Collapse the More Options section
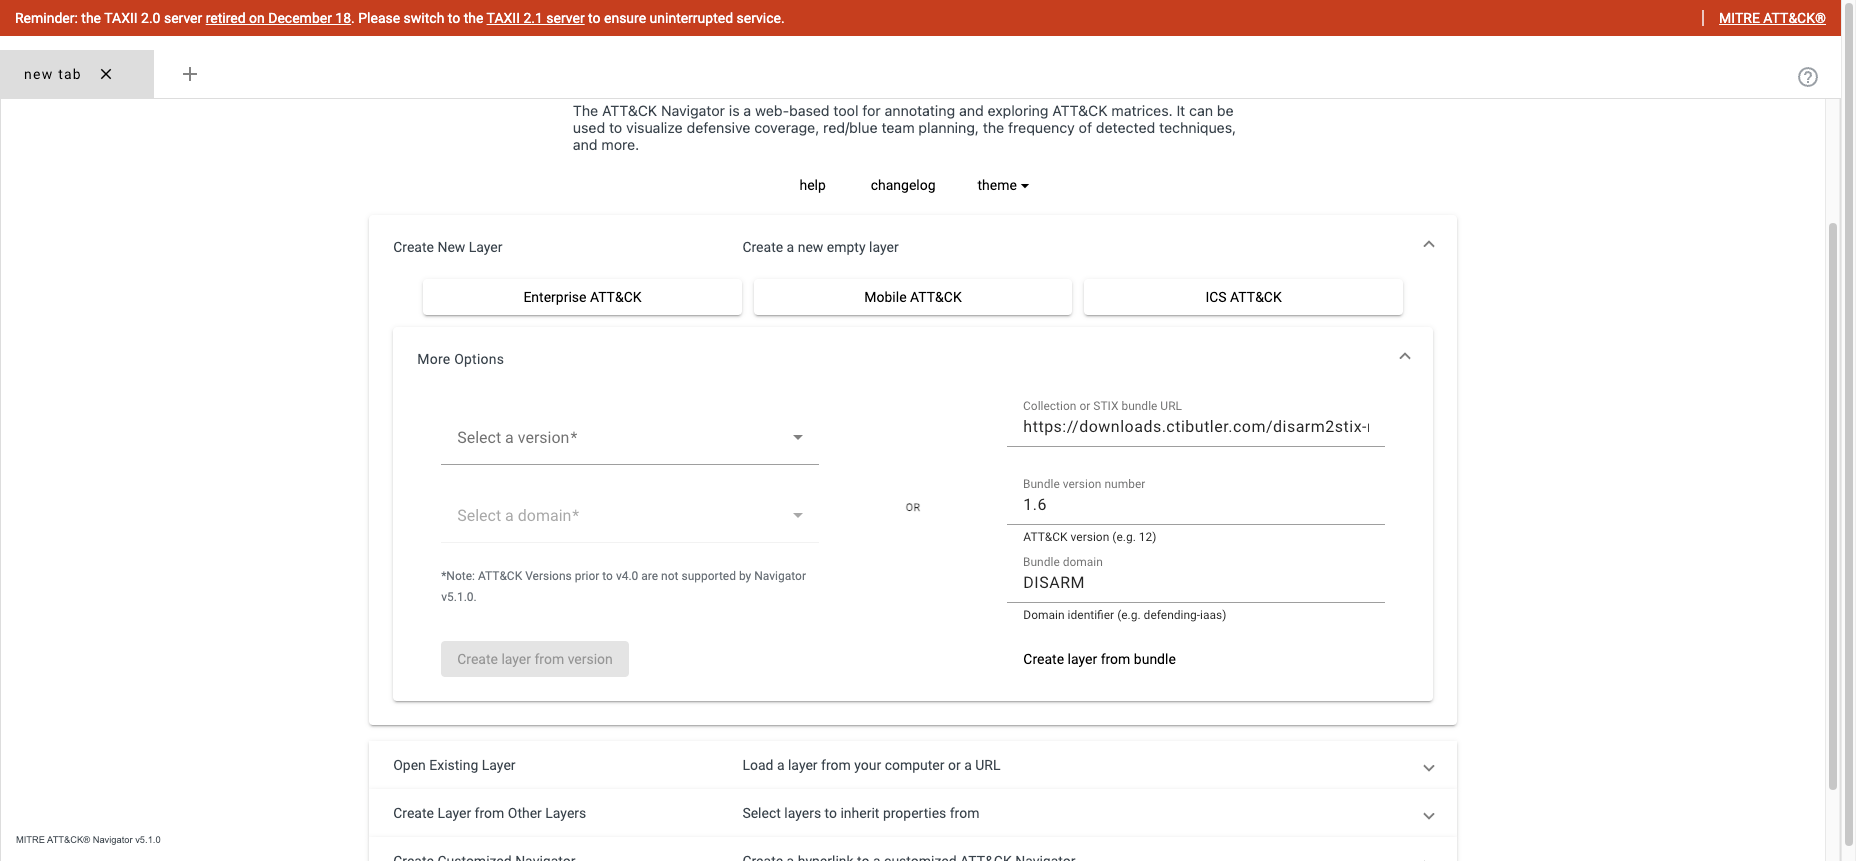The image size is (1856, 861). (1404, 357)
